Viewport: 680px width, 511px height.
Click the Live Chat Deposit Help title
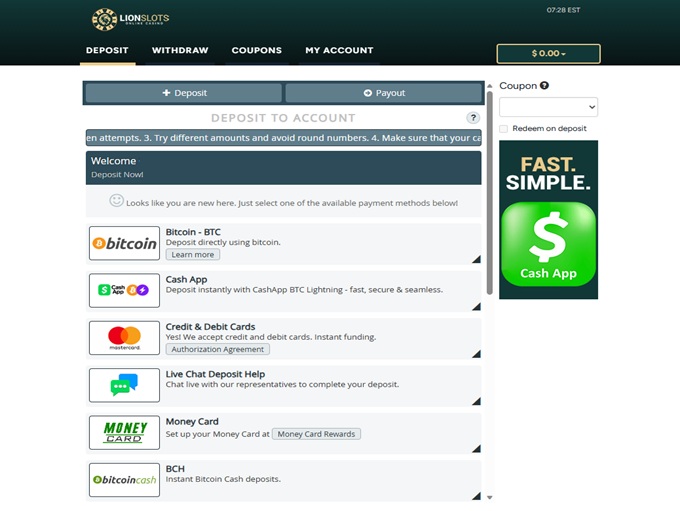(x=215, y=374)
